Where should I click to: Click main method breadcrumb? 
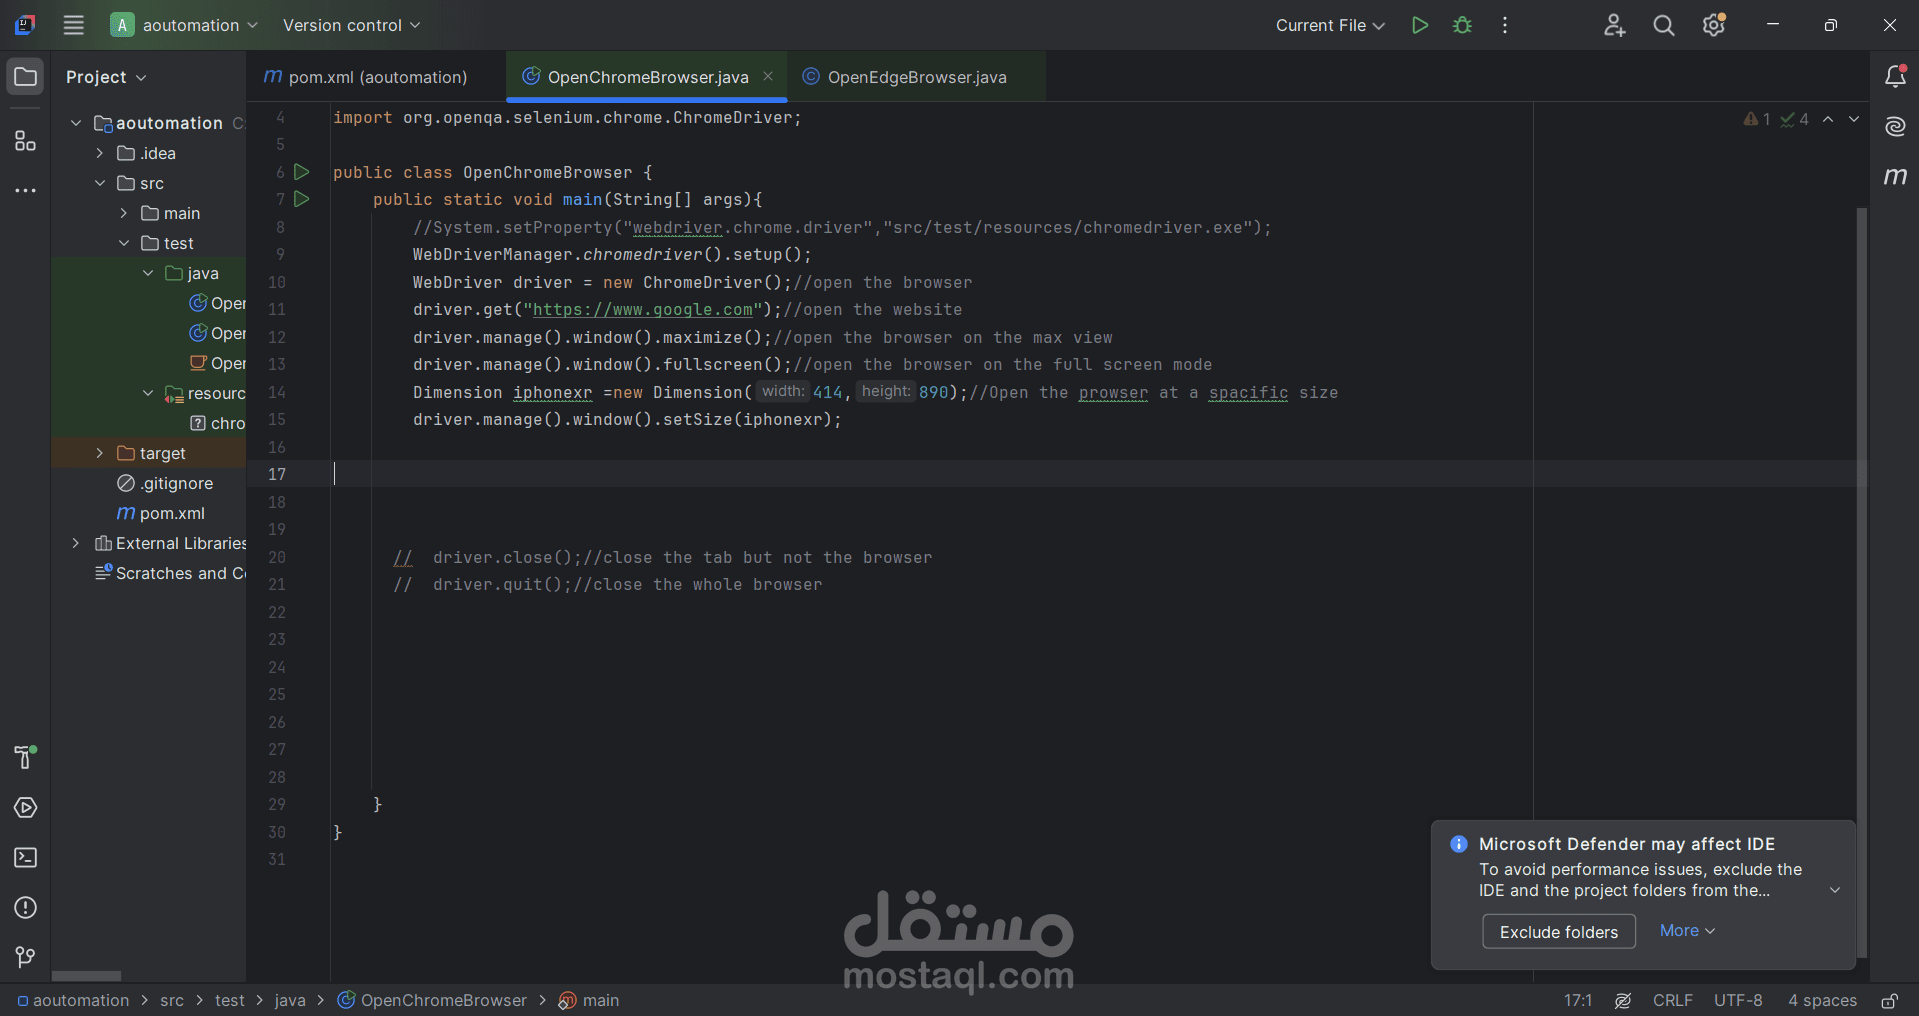589,1000
